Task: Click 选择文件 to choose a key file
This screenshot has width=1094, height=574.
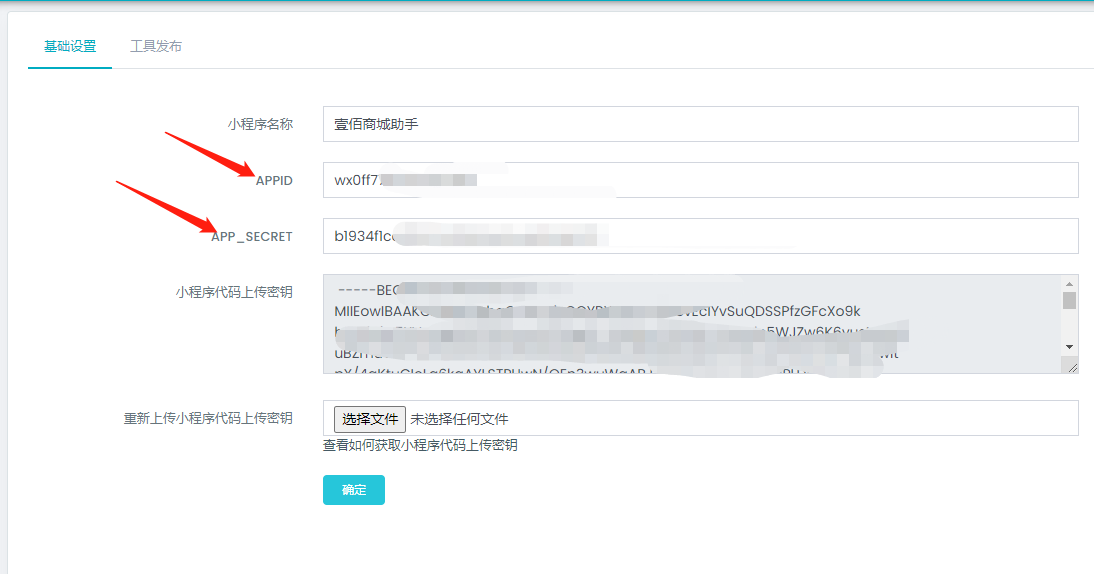Action: coord(370,419)
